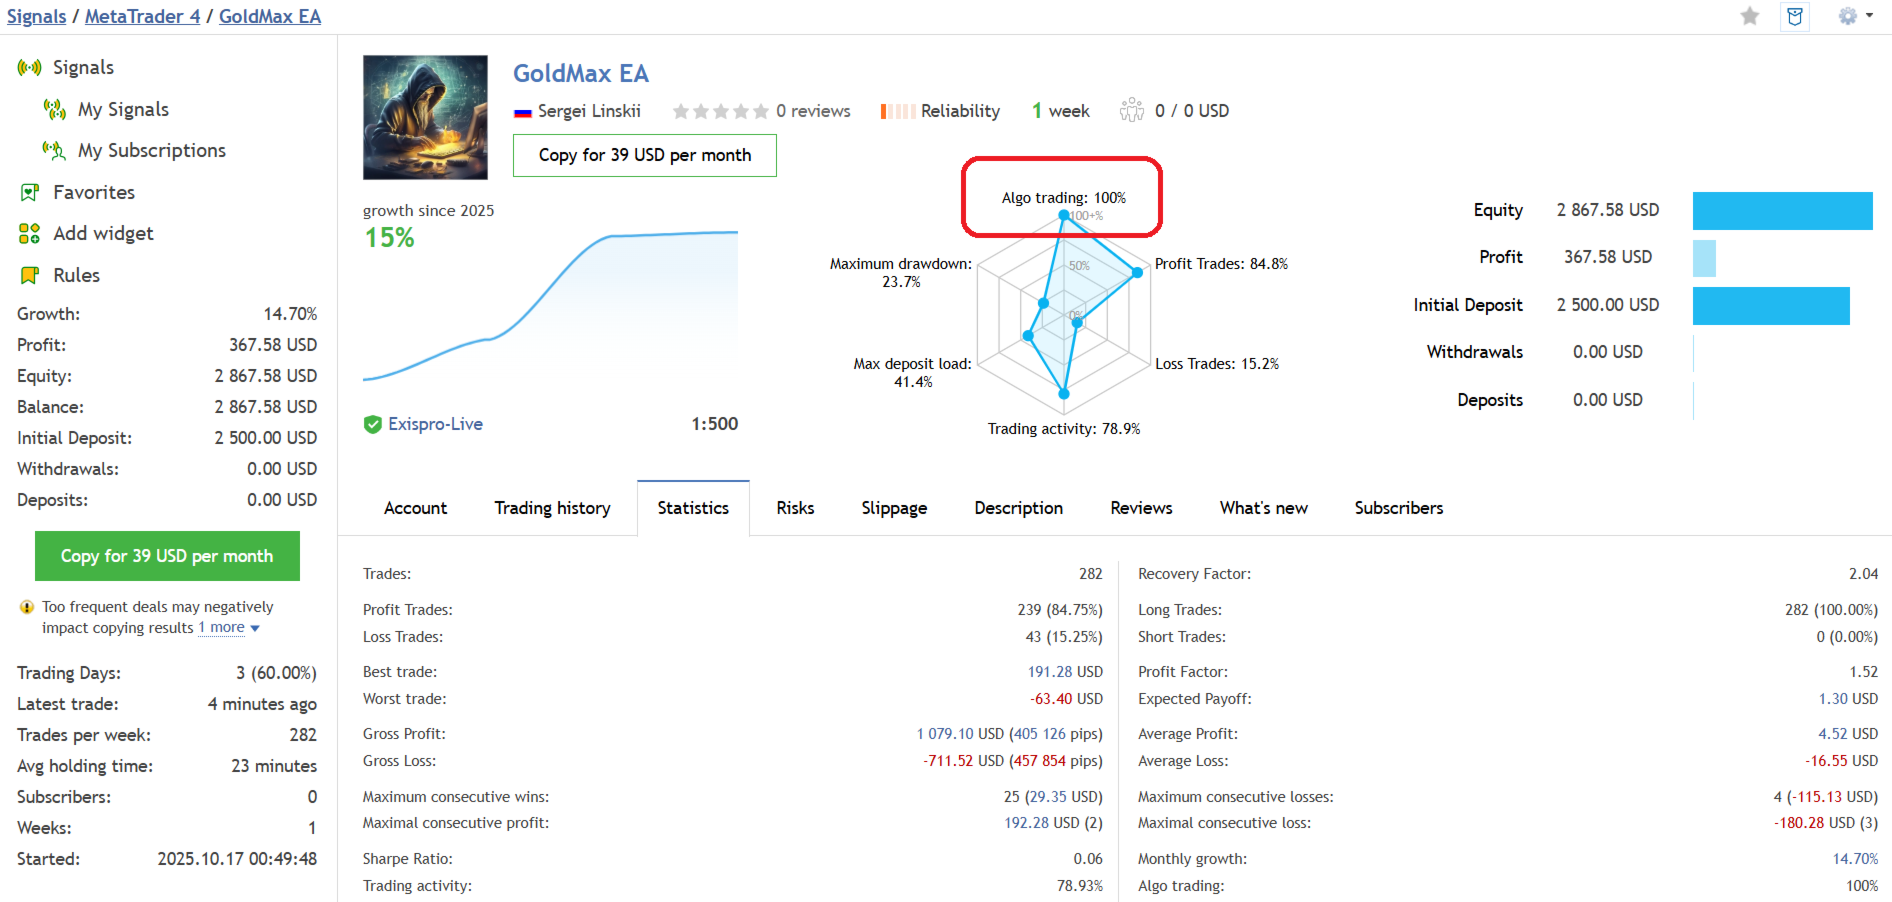This screenshot has height=902, width=1892.
Task: Expand the settings gear dropdown arrow
Action: [1869, 16]
